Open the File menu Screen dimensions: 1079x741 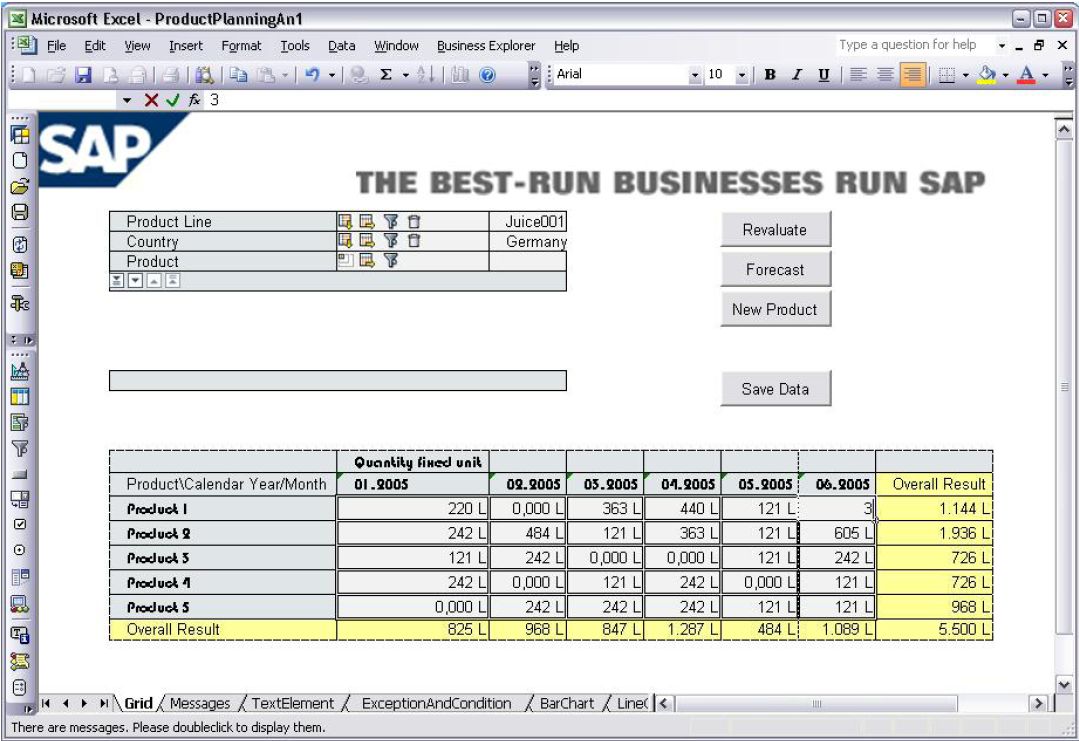[x=56, y=46]
